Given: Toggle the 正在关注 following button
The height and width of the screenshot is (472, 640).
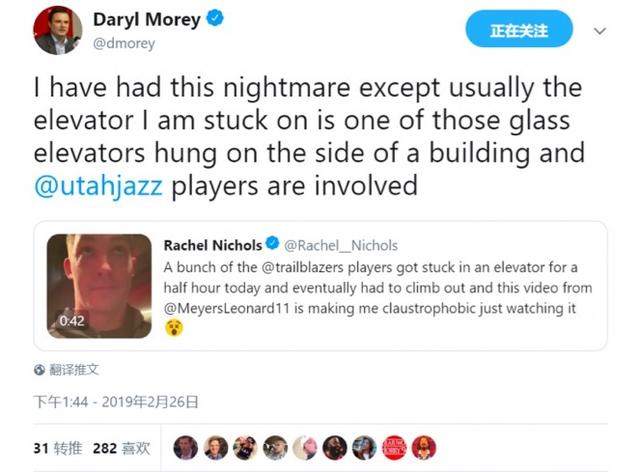Looking at the screenshot, I should pos(519,29).
